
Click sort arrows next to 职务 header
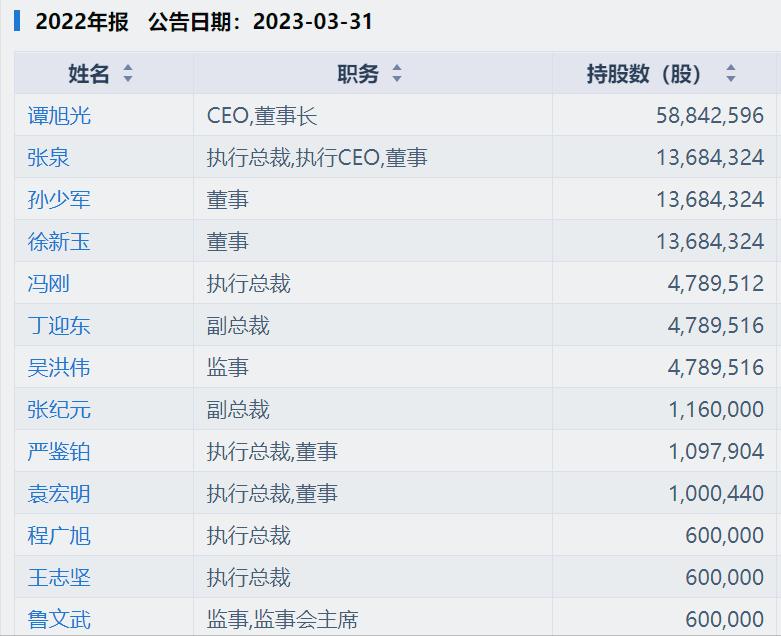397,74
